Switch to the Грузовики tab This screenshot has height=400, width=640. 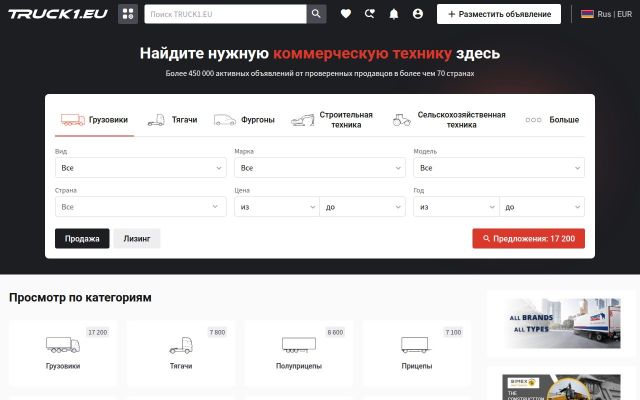coord(94,120)
